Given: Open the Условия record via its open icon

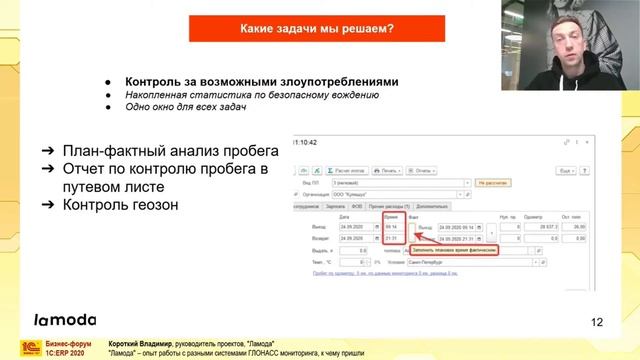Looking at the screenshot, I should [543, 262].
